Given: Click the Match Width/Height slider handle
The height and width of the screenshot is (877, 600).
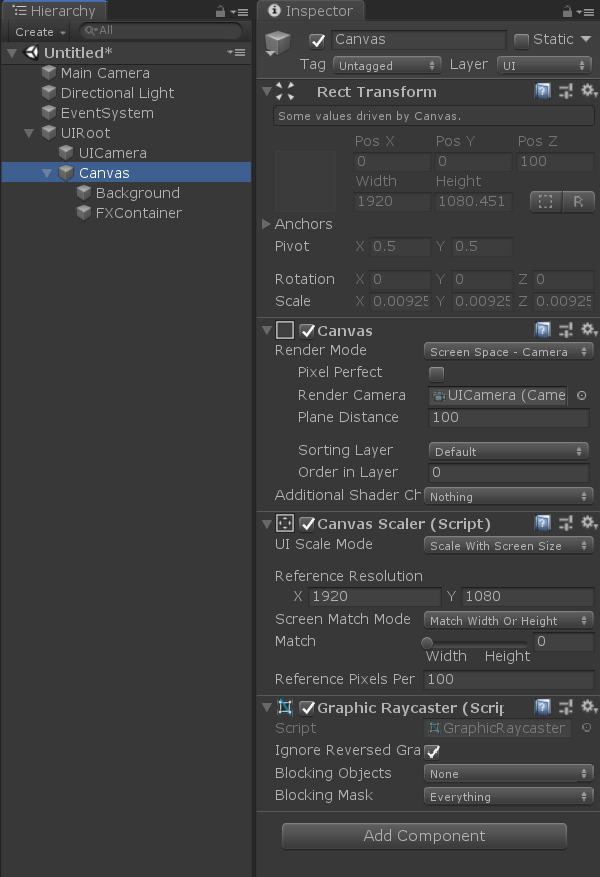Looking at the screenshot, I should [427, 642].
